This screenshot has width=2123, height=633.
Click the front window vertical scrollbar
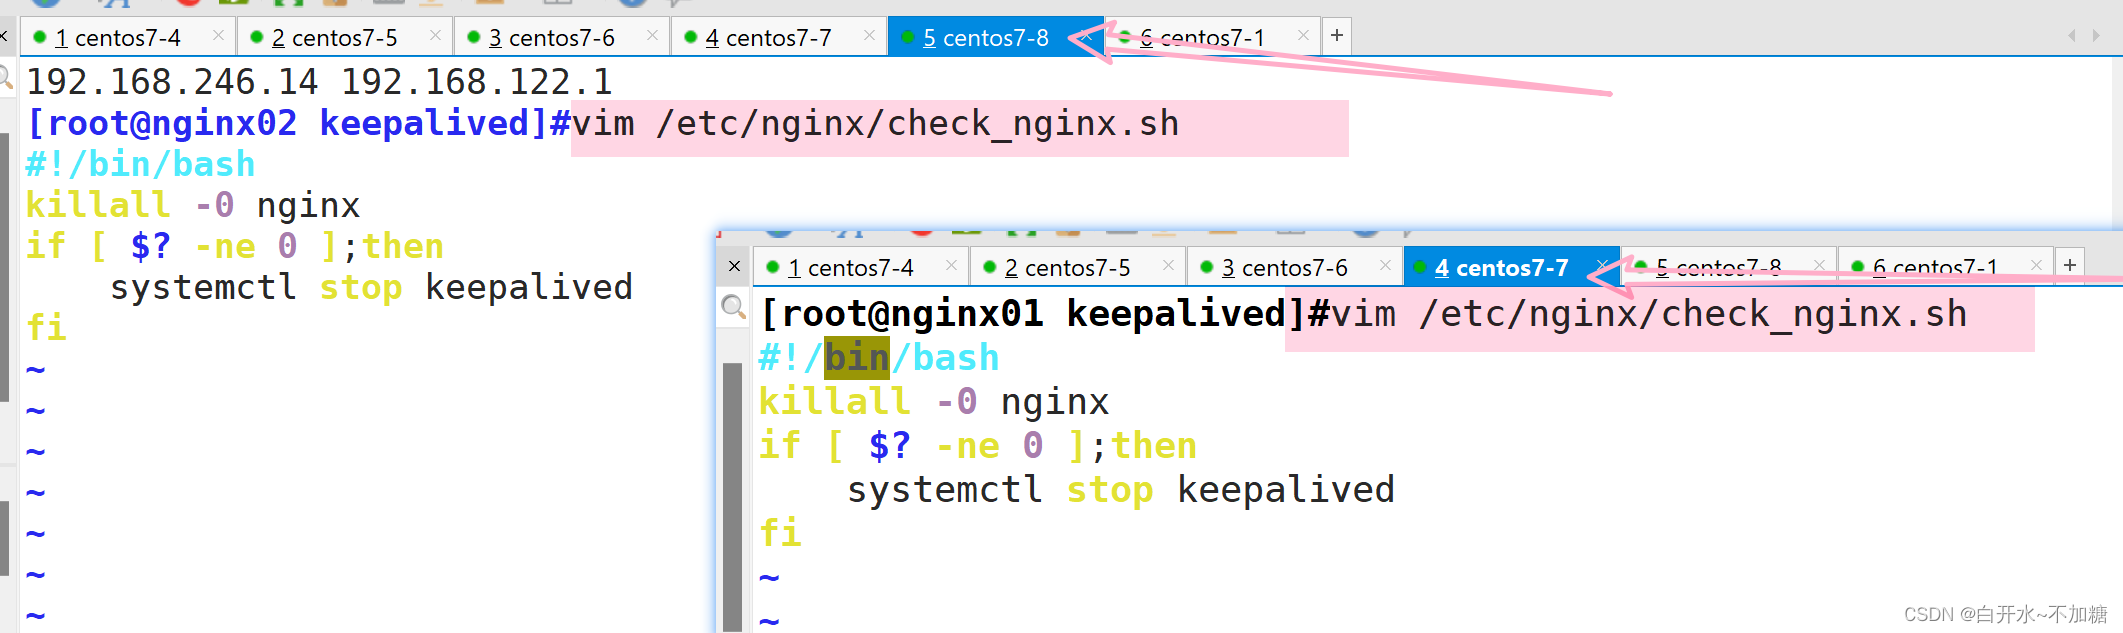click(x=732, y=496)
